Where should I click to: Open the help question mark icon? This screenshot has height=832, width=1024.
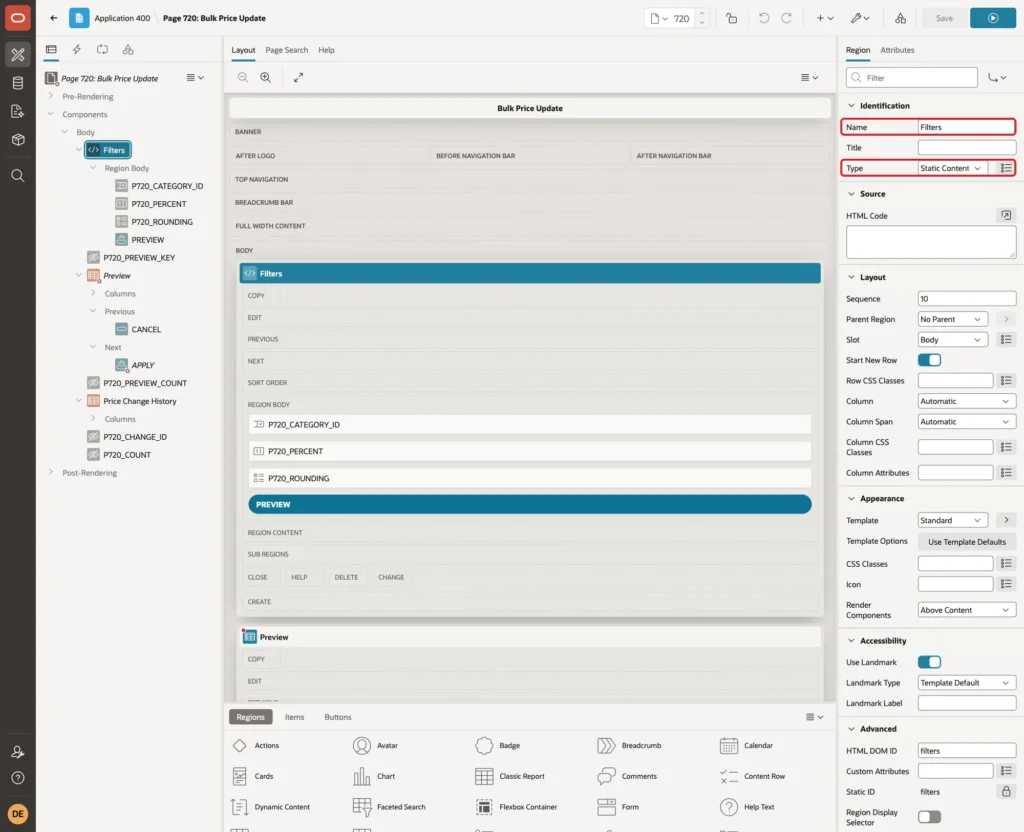click(18, 778)
